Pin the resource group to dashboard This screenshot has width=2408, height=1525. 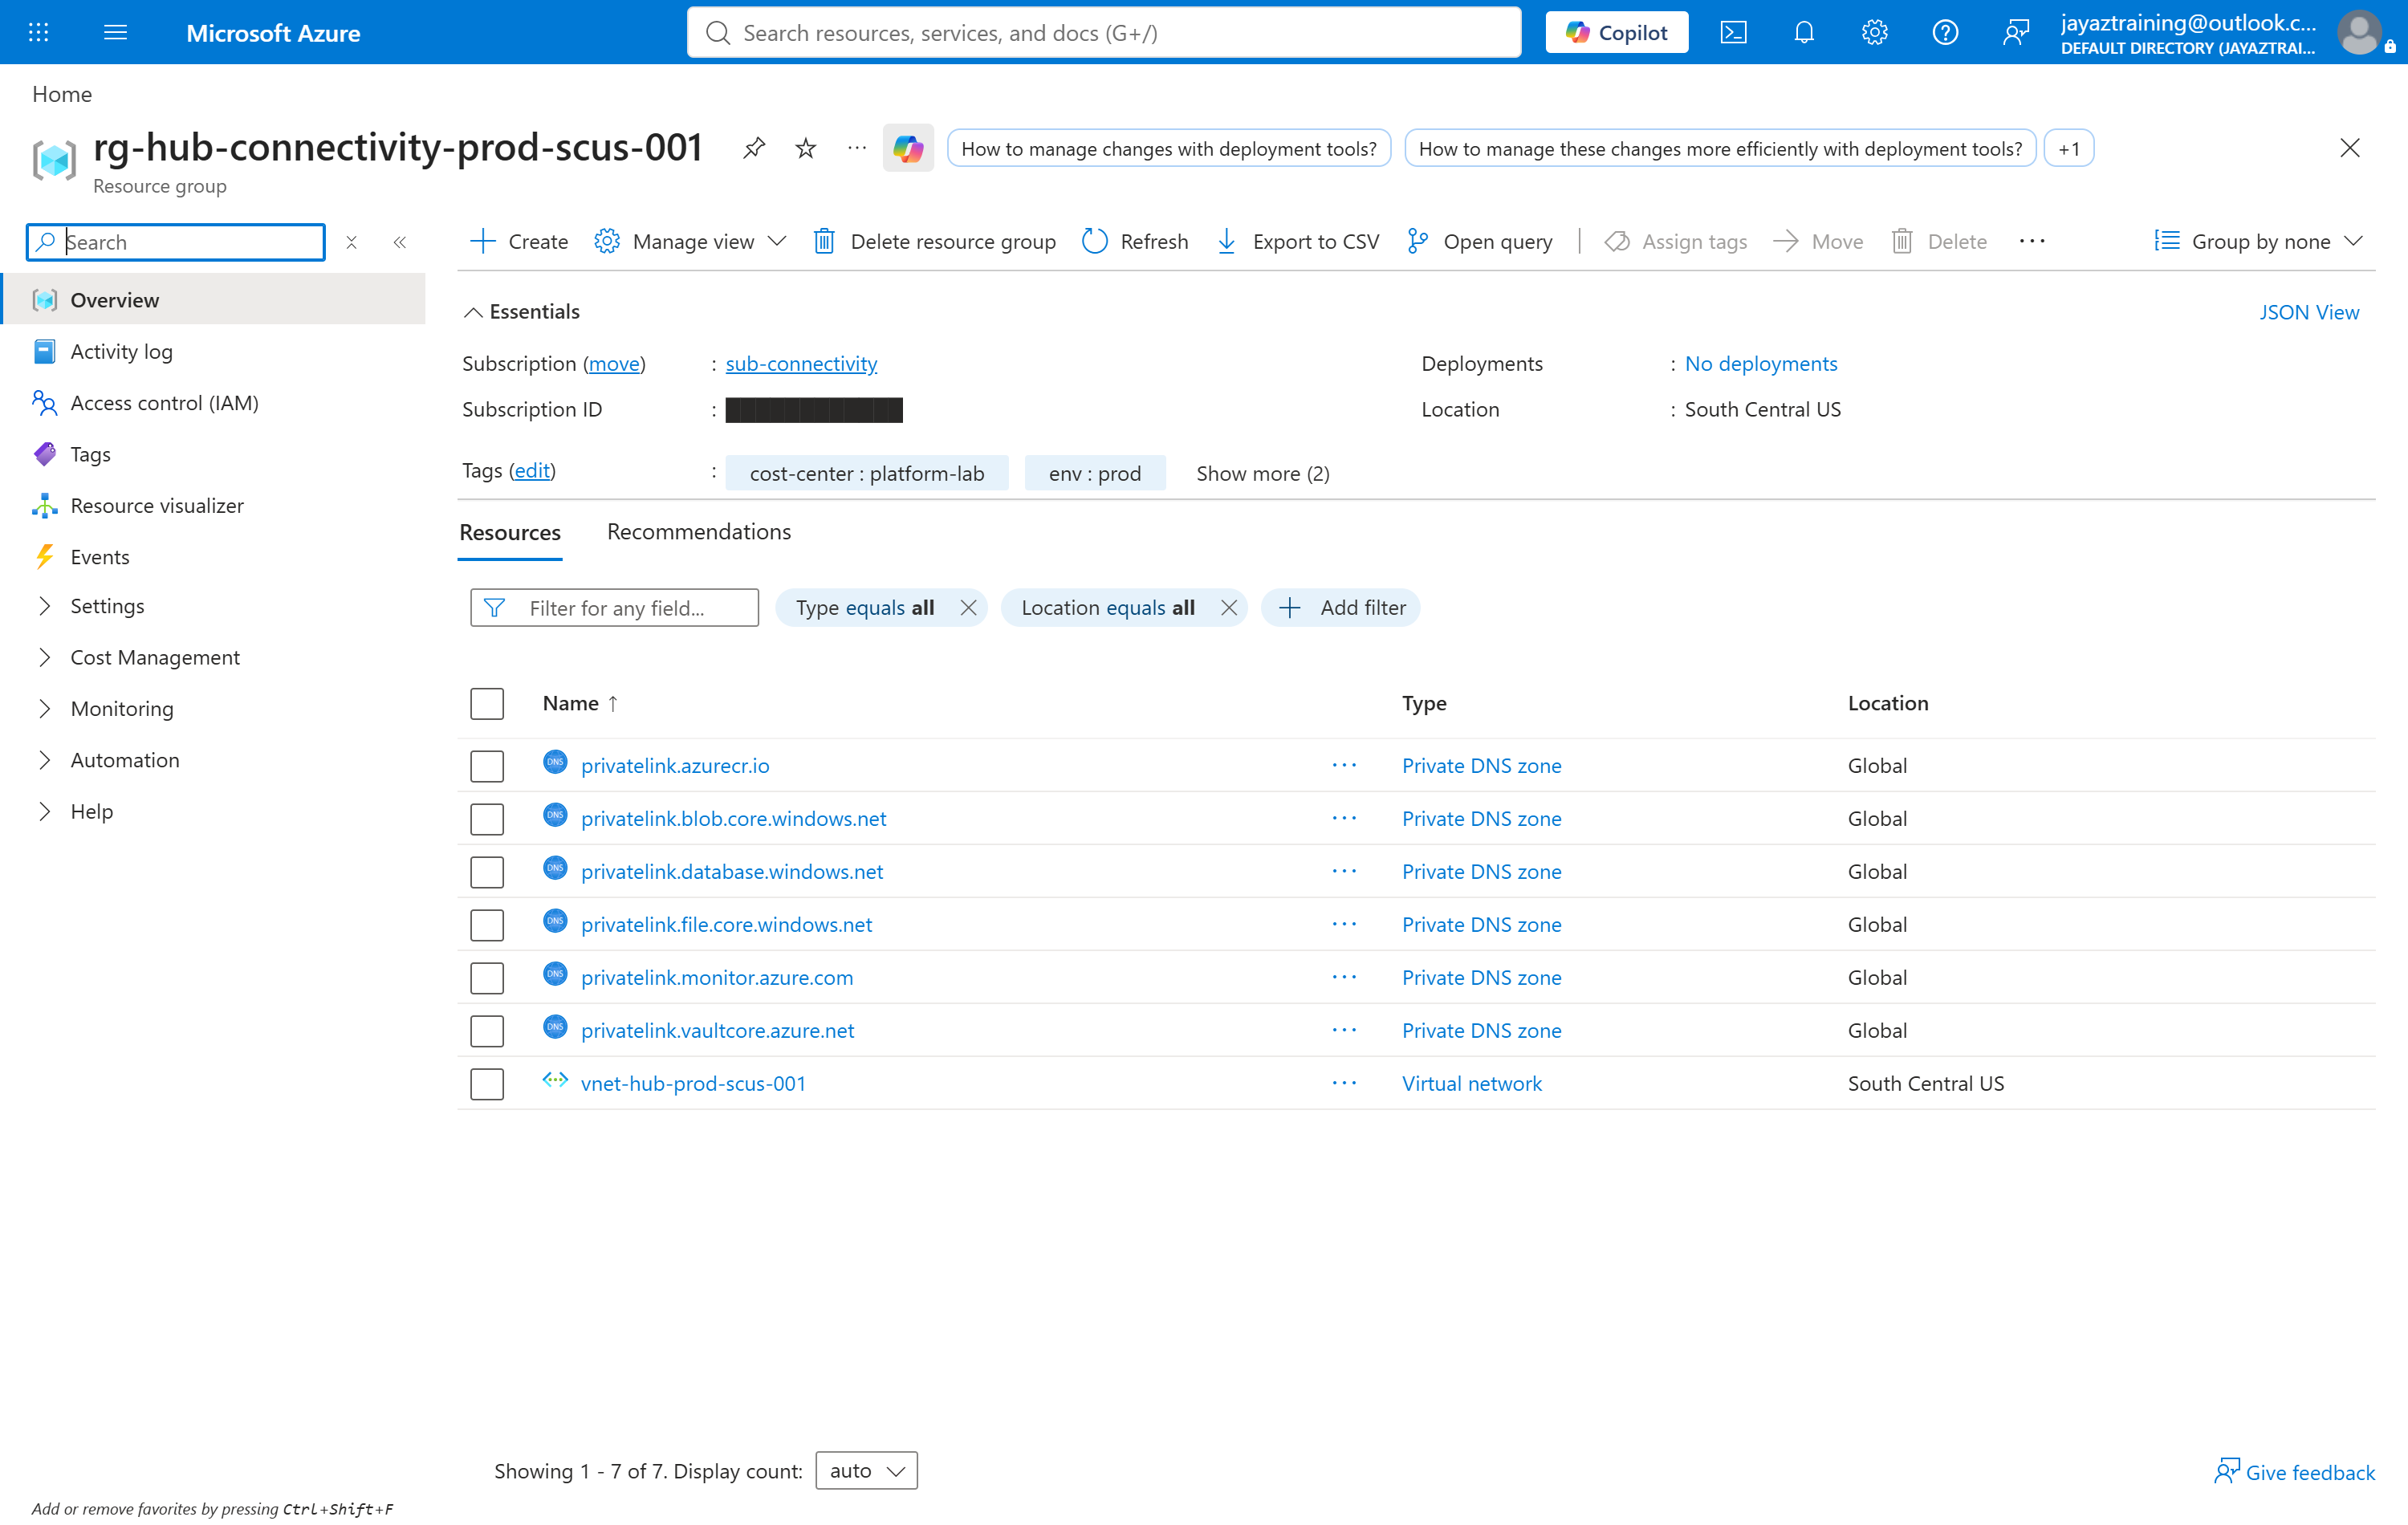[x=754, y=148]
